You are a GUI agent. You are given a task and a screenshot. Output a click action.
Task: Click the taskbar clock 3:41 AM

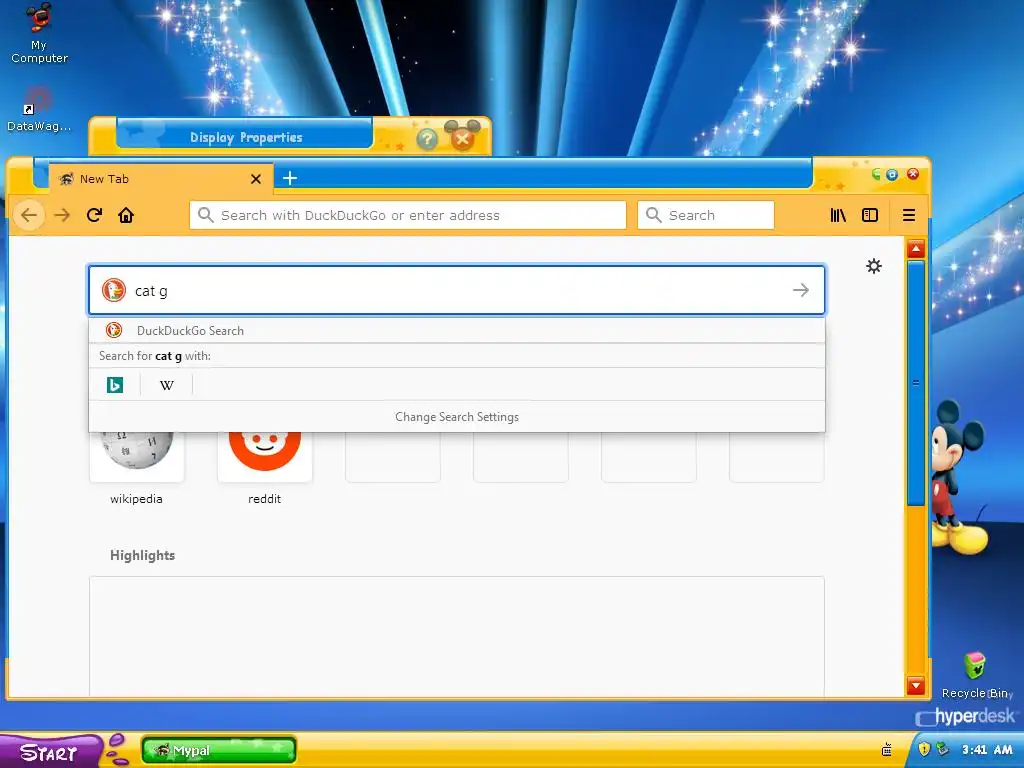[987, 750]
